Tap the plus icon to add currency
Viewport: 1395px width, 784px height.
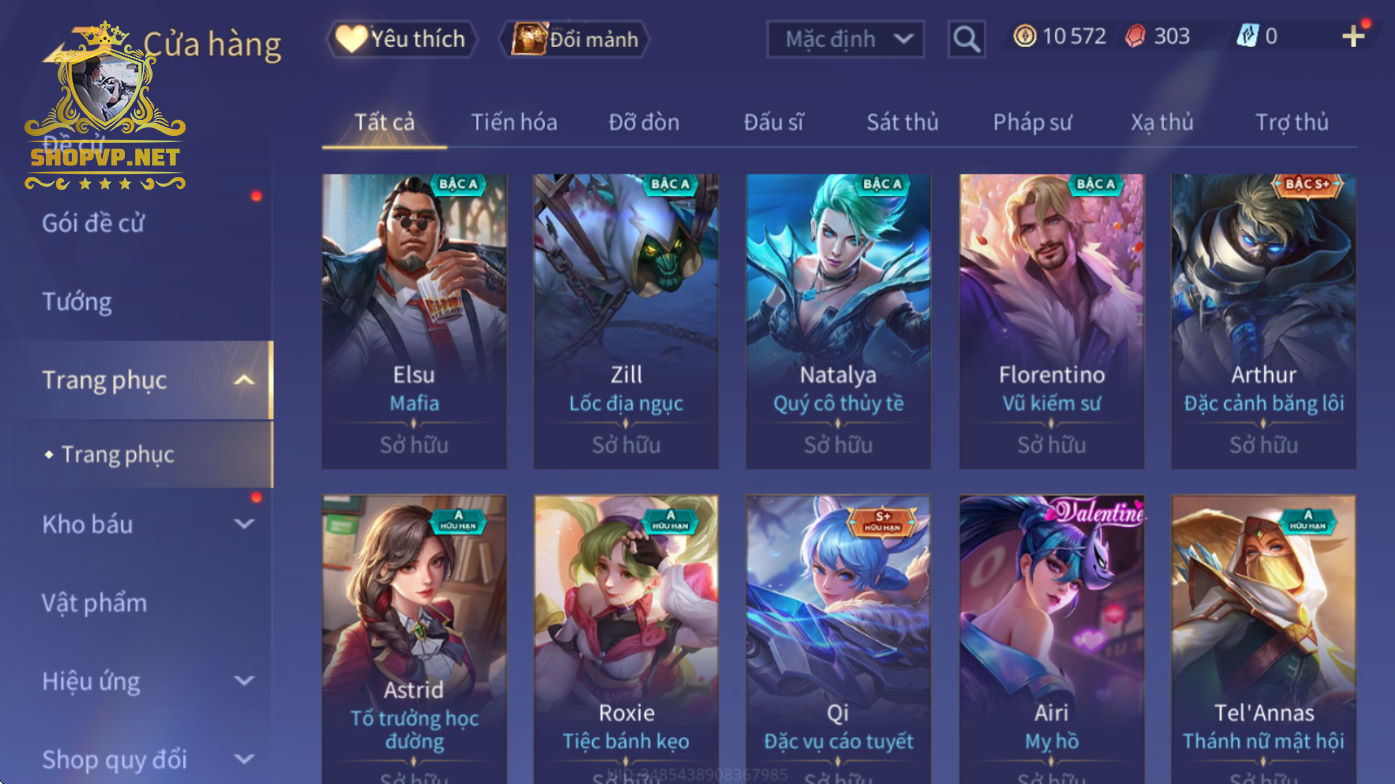point(1353,37)
